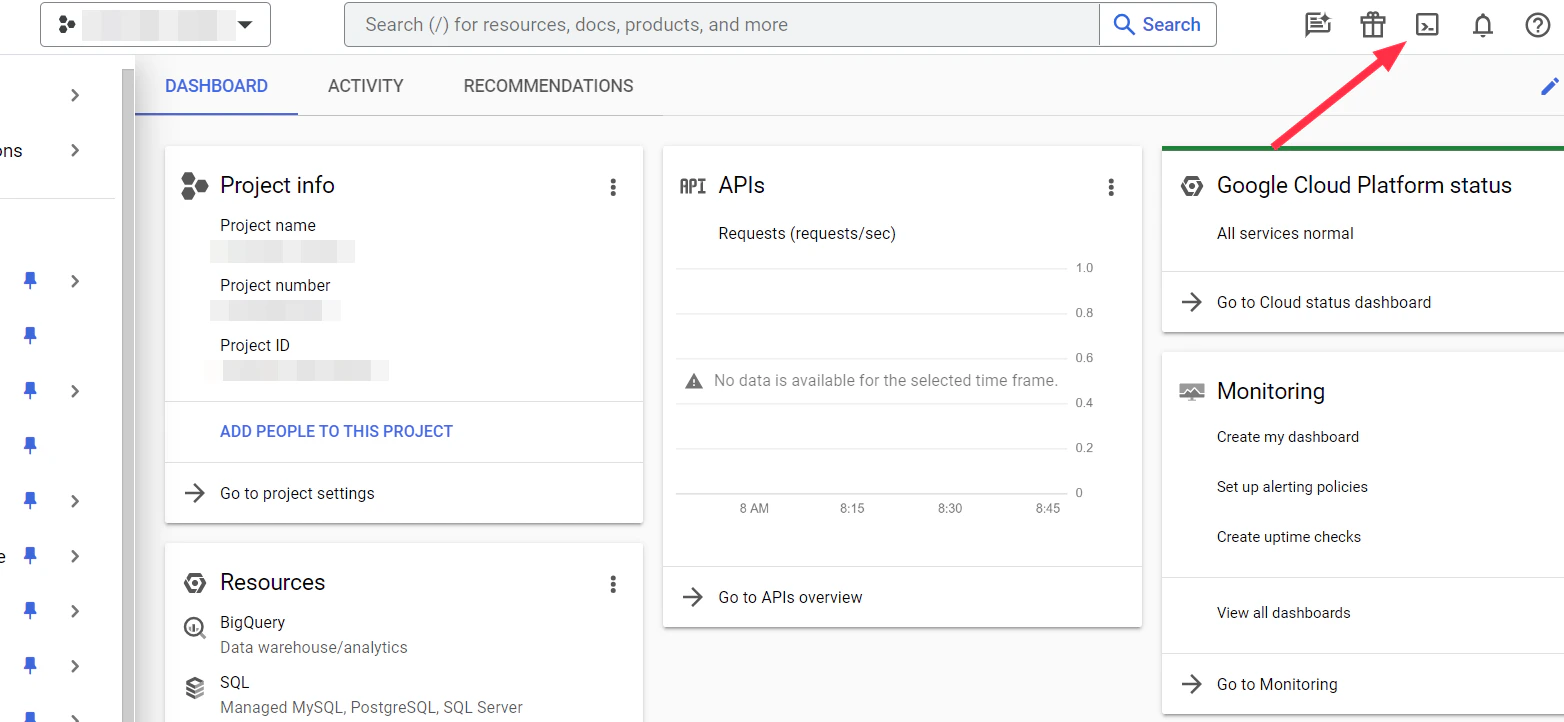Open the Cloud Shell terminal
Image resolution: width=1564 pixels, height=722 pixels.
[1427, 24]
